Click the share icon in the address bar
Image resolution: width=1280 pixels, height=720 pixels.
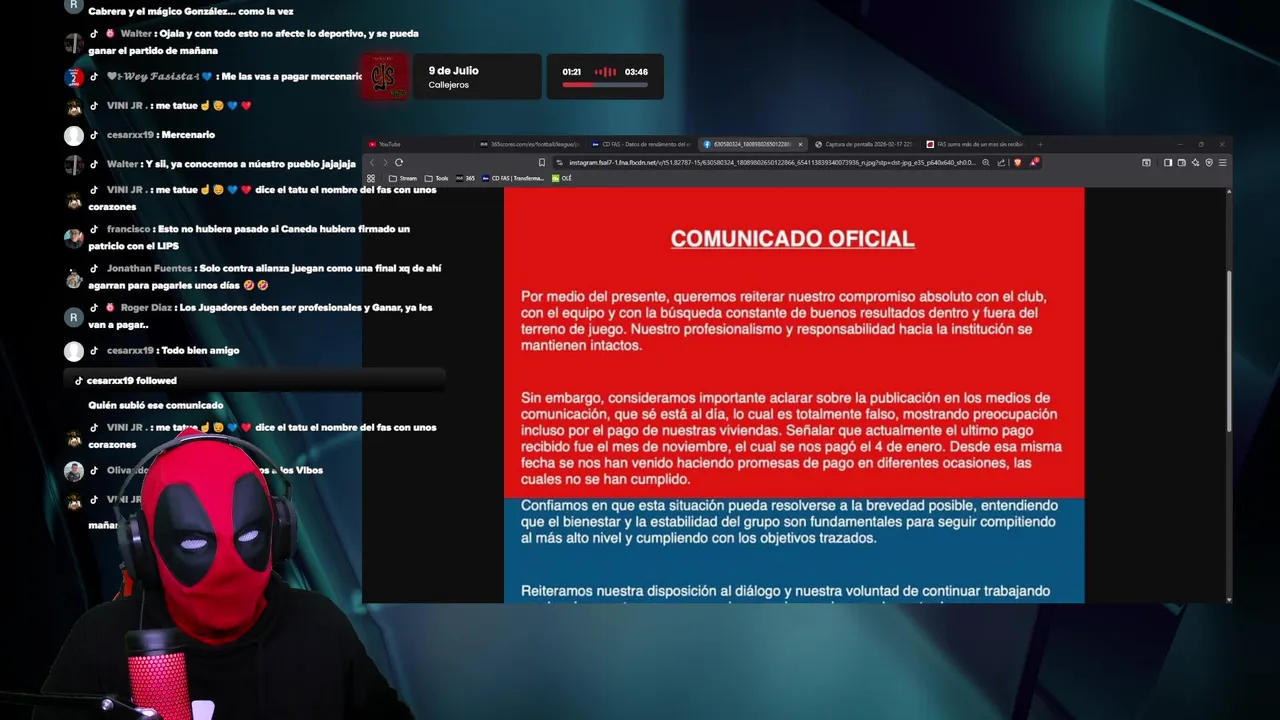click(1001, 162)
